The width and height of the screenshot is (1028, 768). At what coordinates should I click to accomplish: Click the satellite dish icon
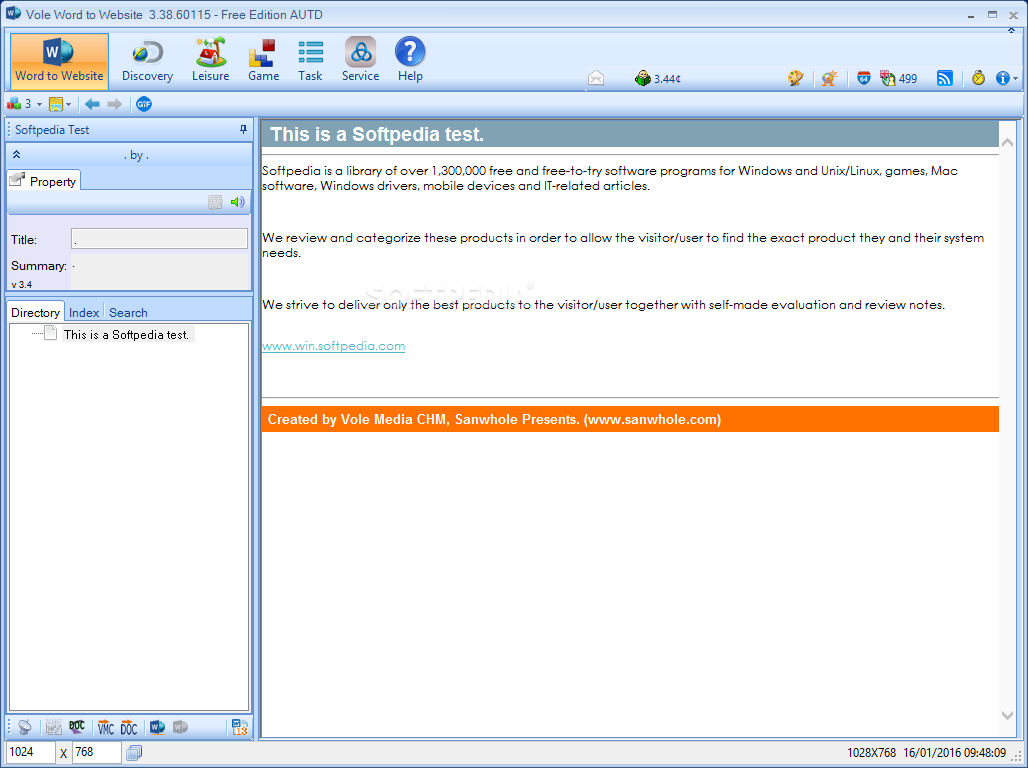pyautogui.click(x=24, y=727)
